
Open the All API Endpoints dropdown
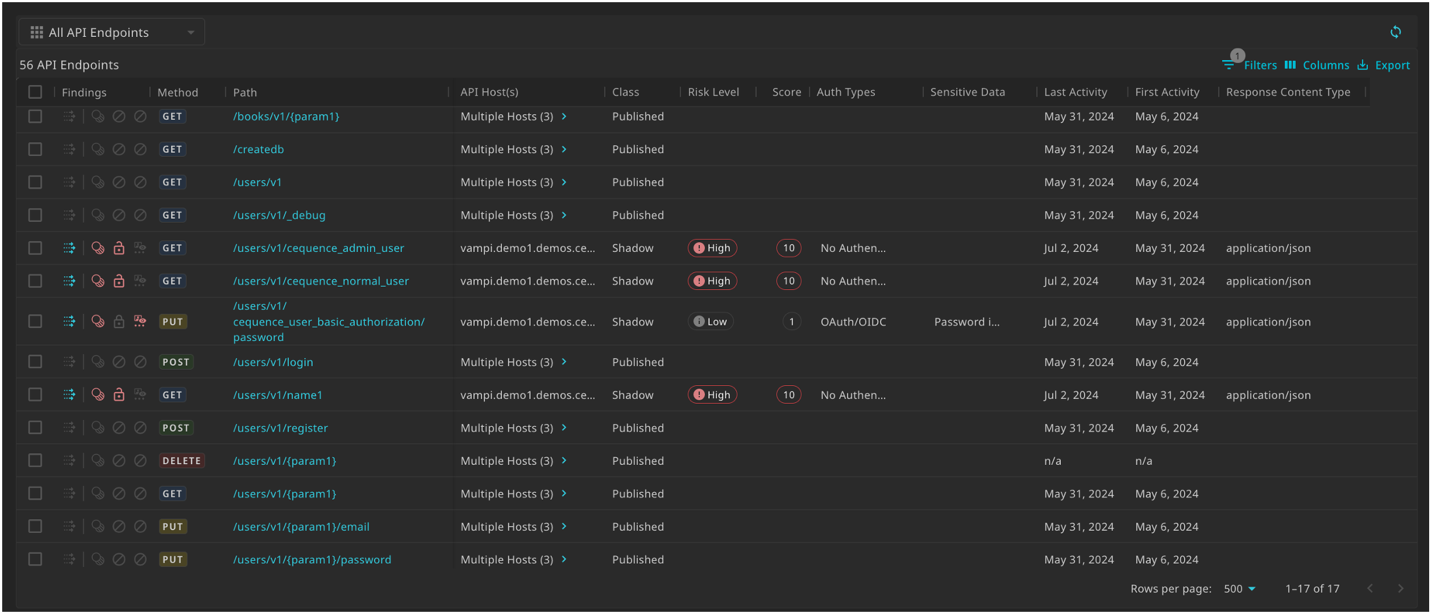coord(112,32)
